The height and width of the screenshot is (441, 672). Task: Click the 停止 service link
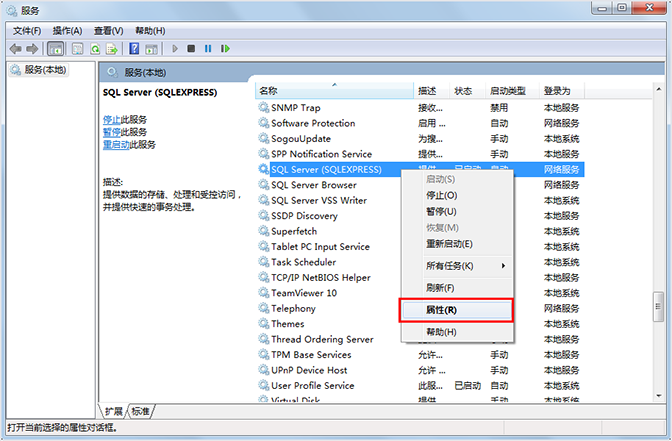tap(112, 119)
